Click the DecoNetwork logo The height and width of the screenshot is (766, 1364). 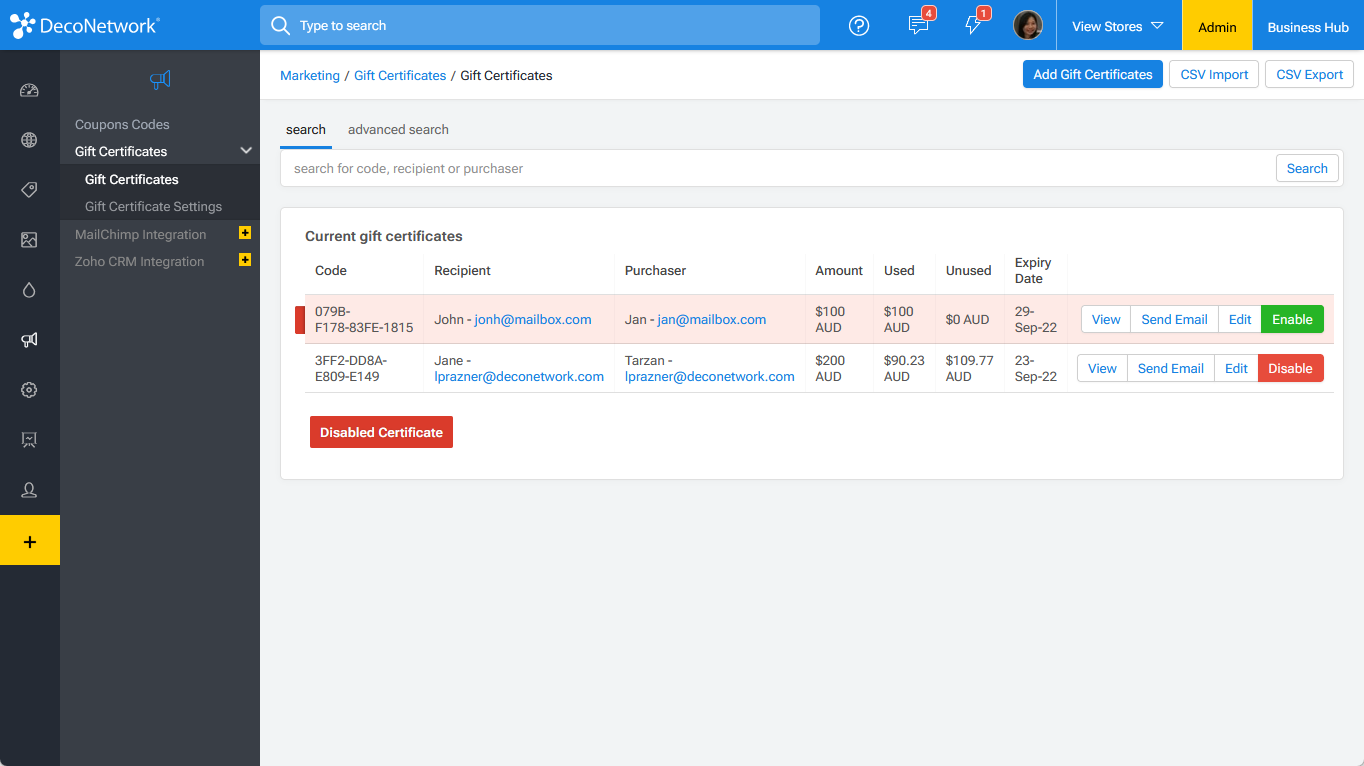(85, 26)
